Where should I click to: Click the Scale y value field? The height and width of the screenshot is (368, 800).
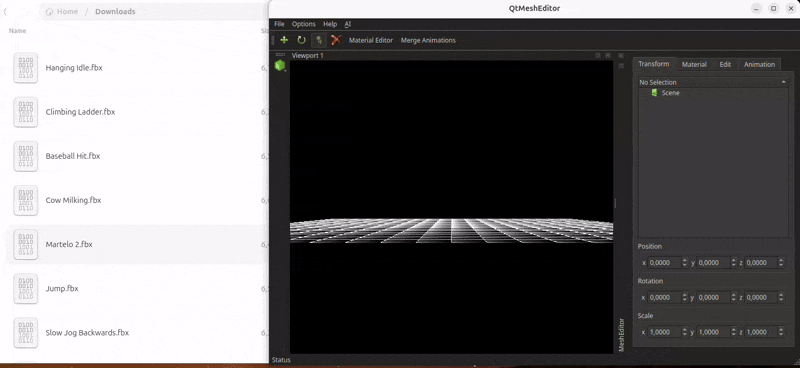tap(713, 332)
